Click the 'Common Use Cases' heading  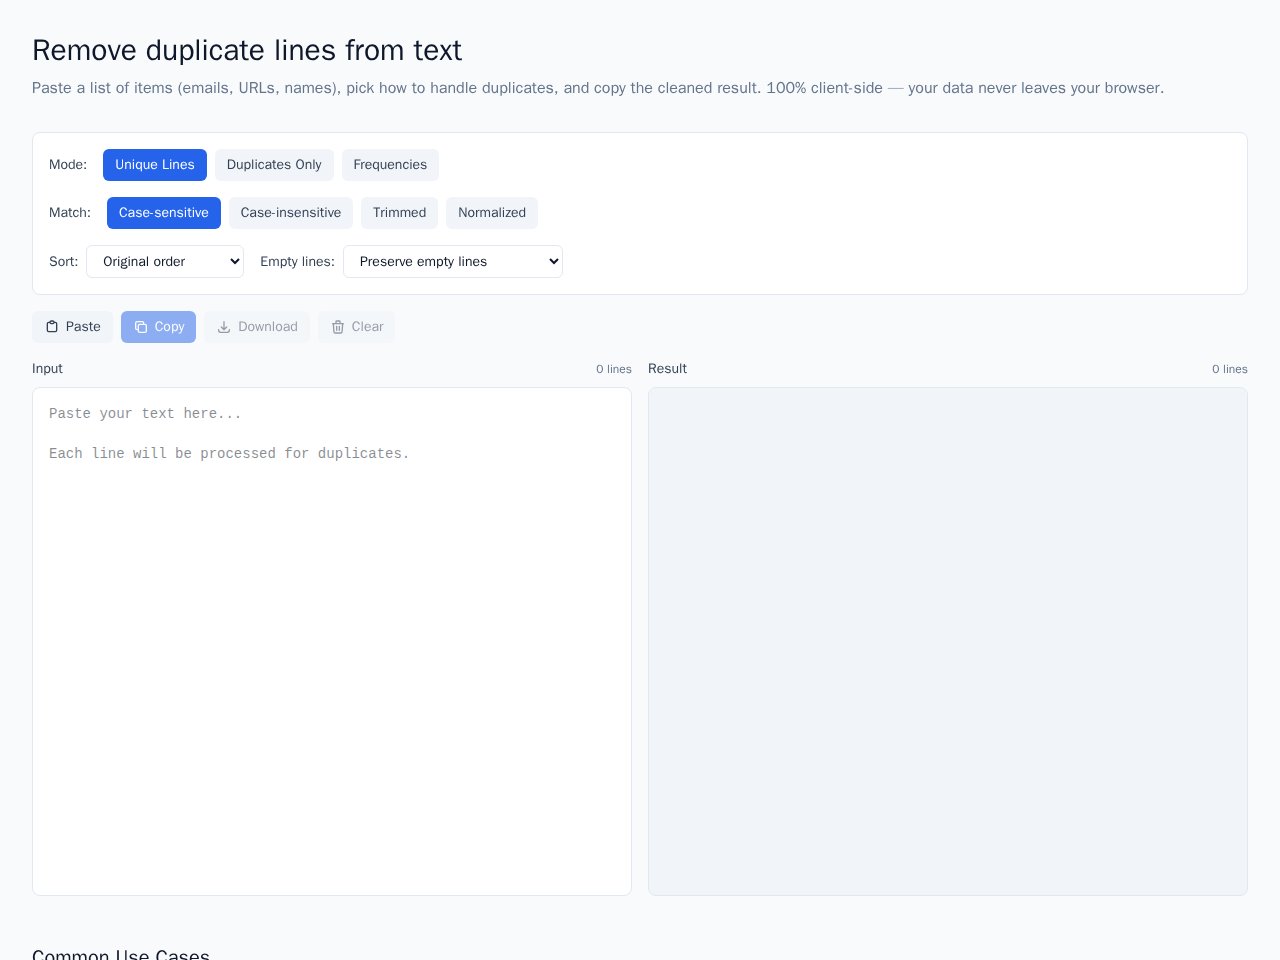(x=121, y=955)
